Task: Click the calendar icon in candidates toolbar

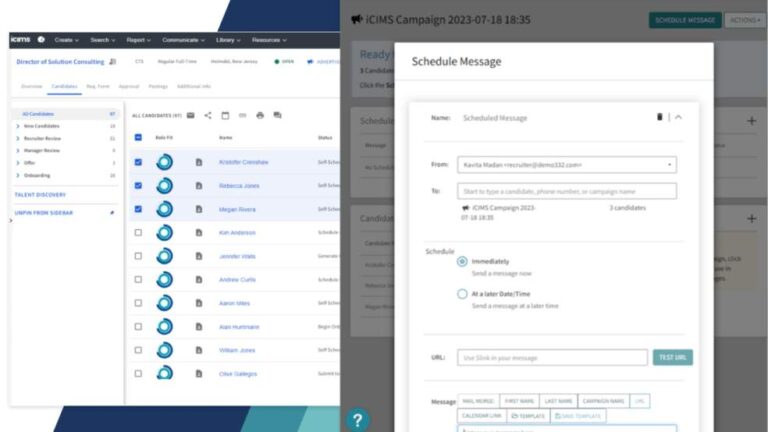Action: tap(225, 115)
